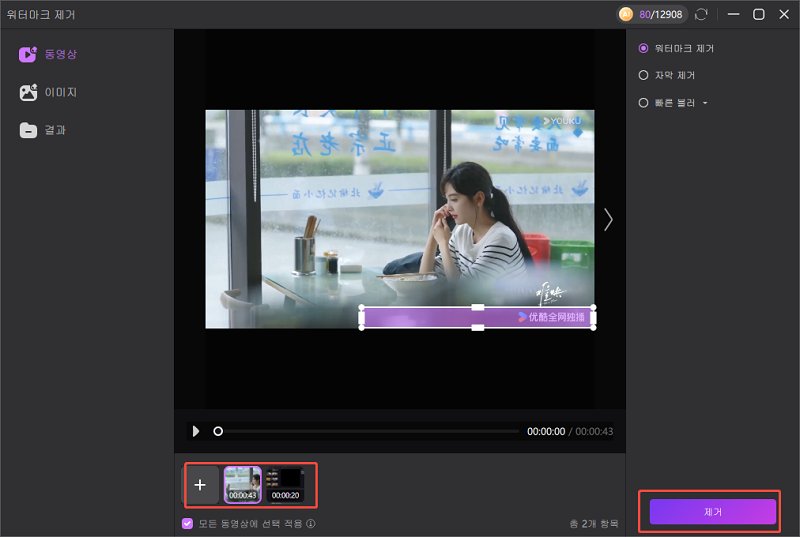Expand the 빠른 블러 dropdown arrow
The height and width of the screenshot is (537, 800).
coord(705,103)
